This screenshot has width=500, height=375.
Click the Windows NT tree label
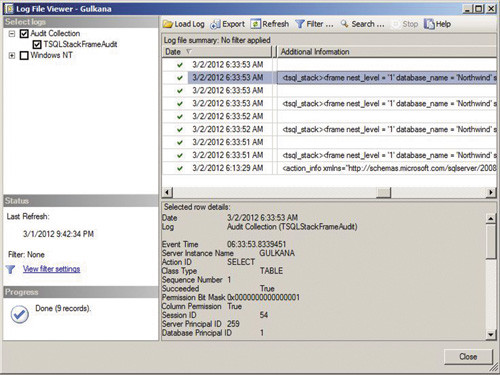(x=51, y=55)
